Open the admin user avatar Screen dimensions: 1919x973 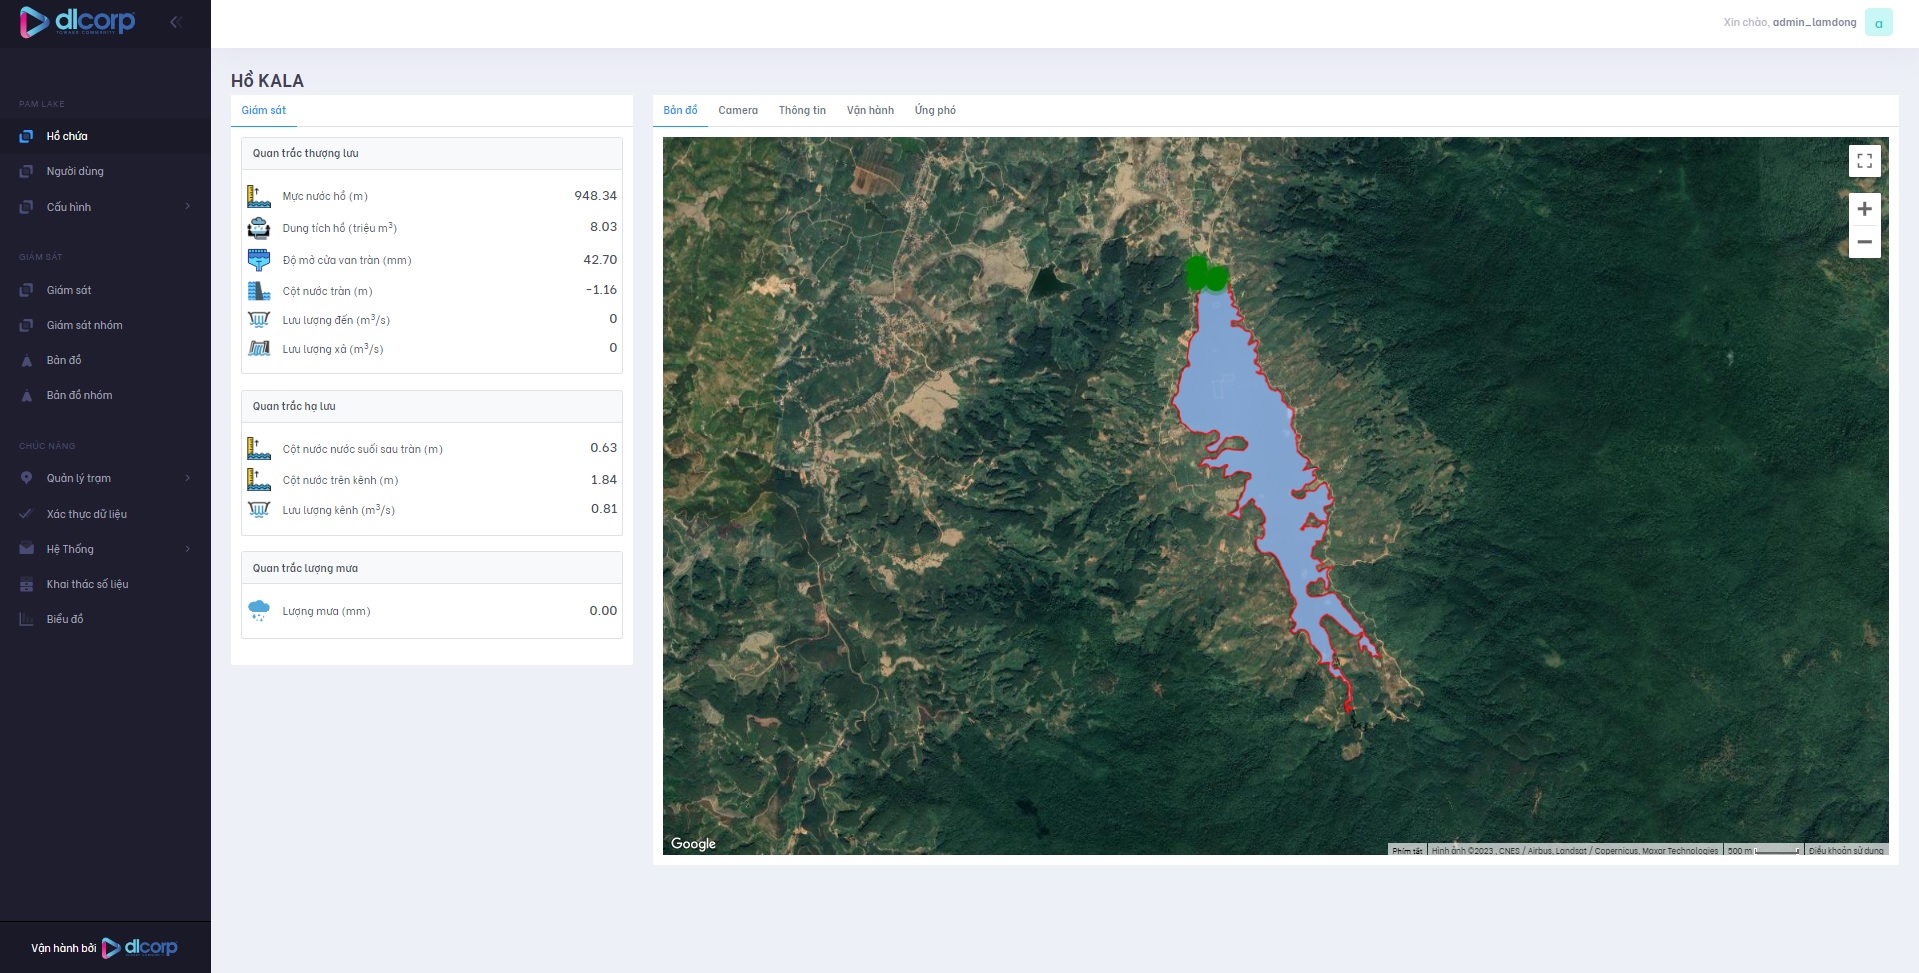click(x=1878, y=22)
